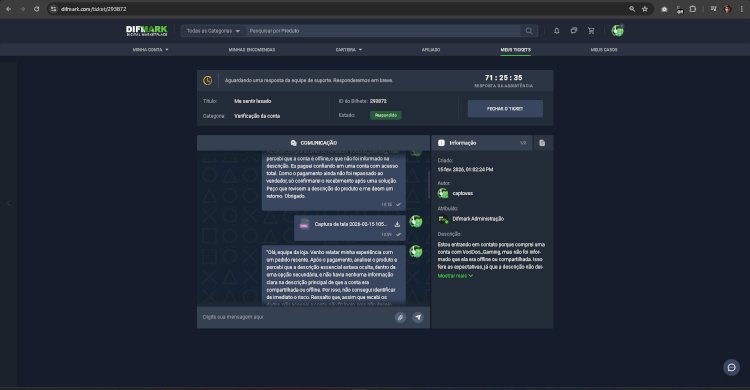Go to Meus Casos tab
Viewport: 750px width, 390px height.
tap(604, 50)
